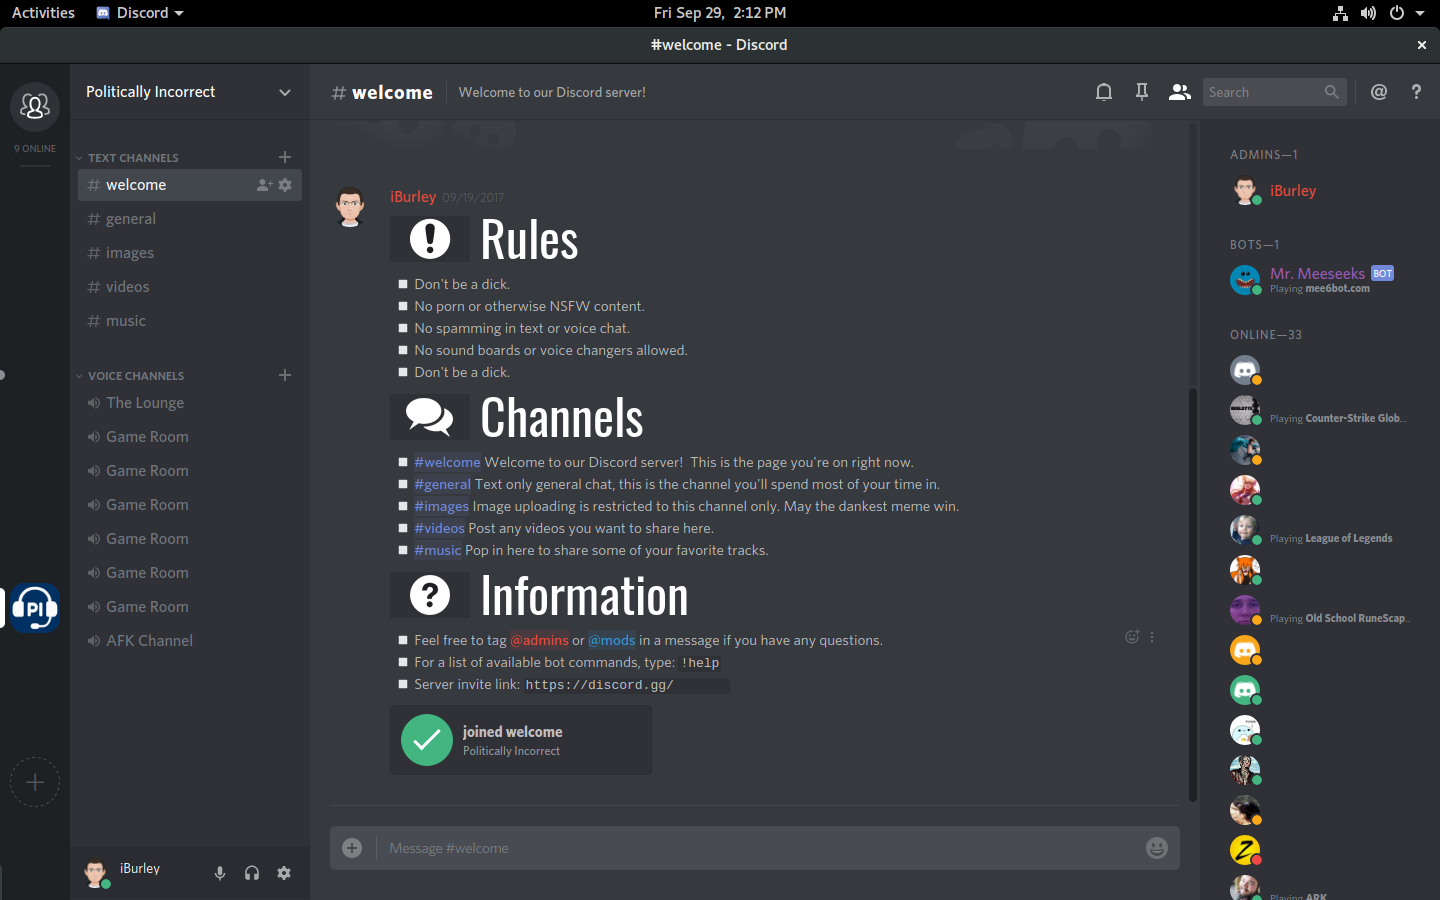The width and height of the screenshot is (1440, 900).
Task: Toggle microphone mute
Action: point(220,873)
